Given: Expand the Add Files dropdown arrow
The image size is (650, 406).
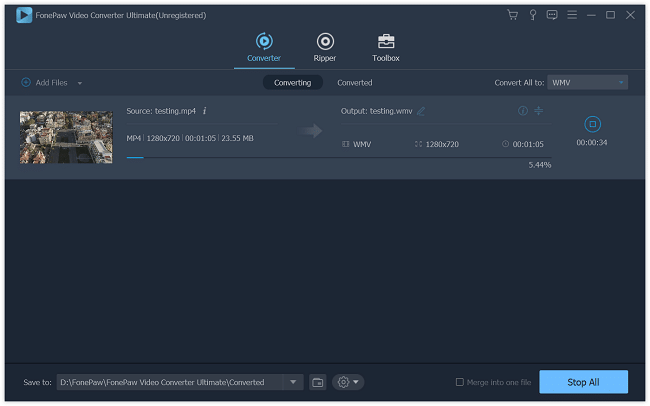Looking at the screenshot, I should [80, 83].
